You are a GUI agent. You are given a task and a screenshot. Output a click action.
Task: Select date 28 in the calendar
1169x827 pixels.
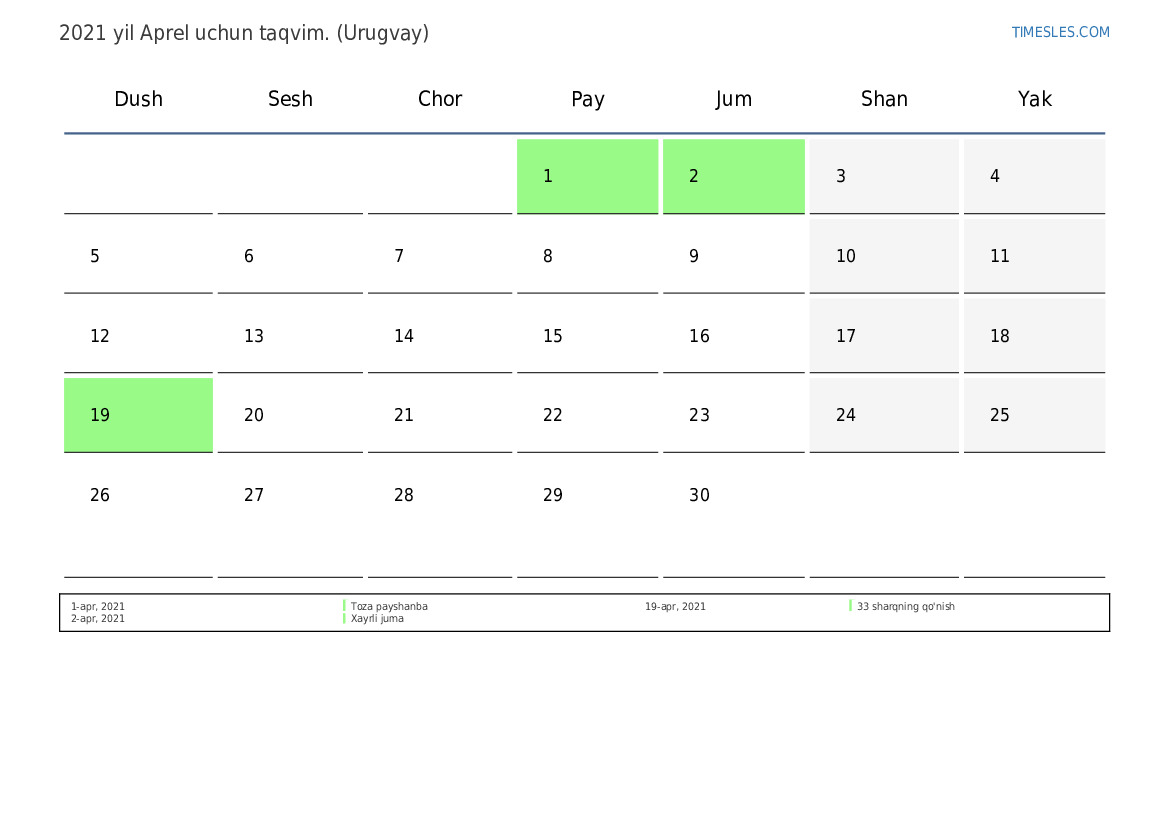440,517
